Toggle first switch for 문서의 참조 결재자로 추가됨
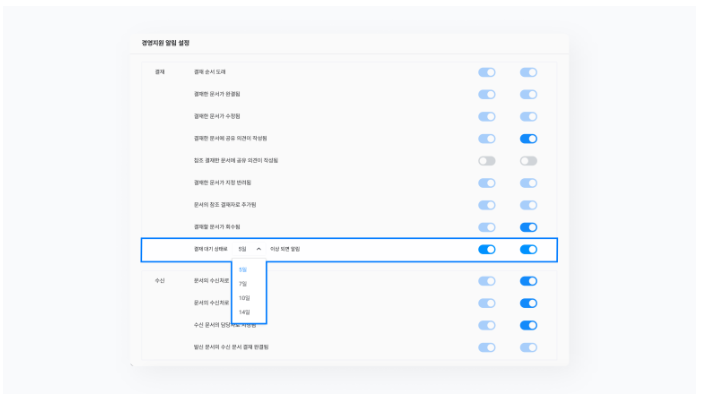This screenshot has width=701, height=396. coord(487,205)
